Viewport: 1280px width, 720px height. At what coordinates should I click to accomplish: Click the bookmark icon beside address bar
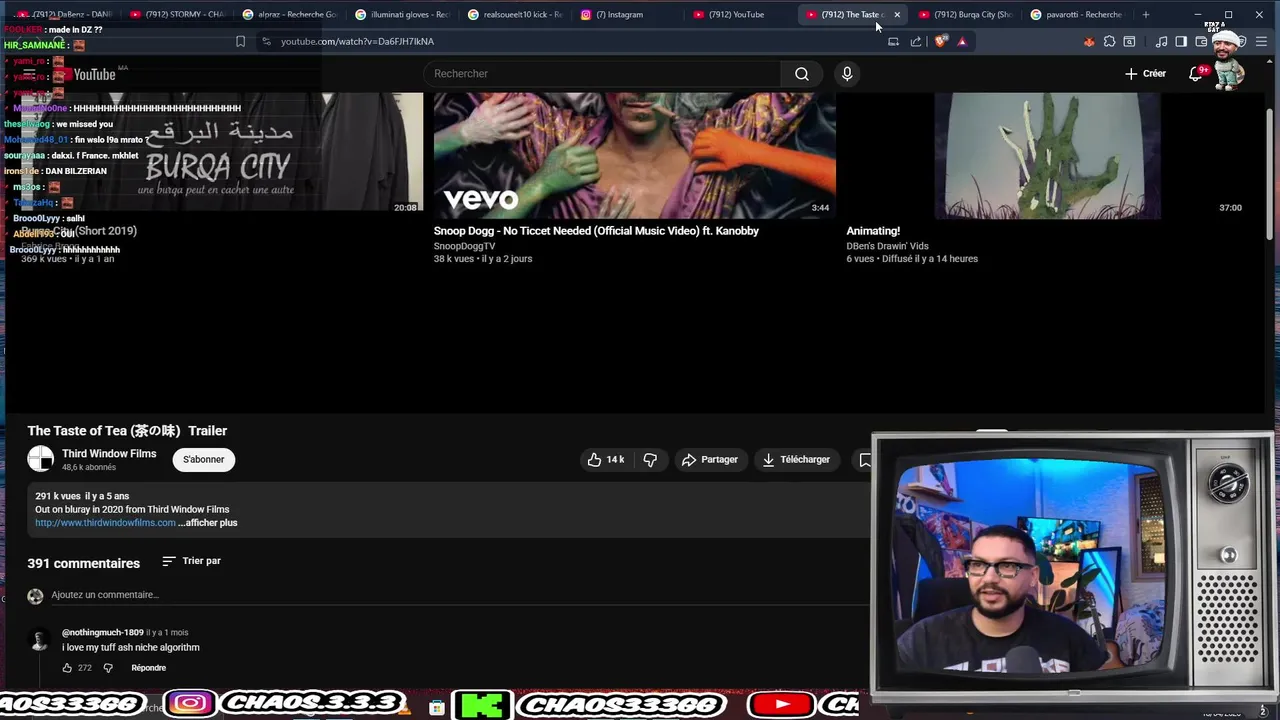click(240, 42)
